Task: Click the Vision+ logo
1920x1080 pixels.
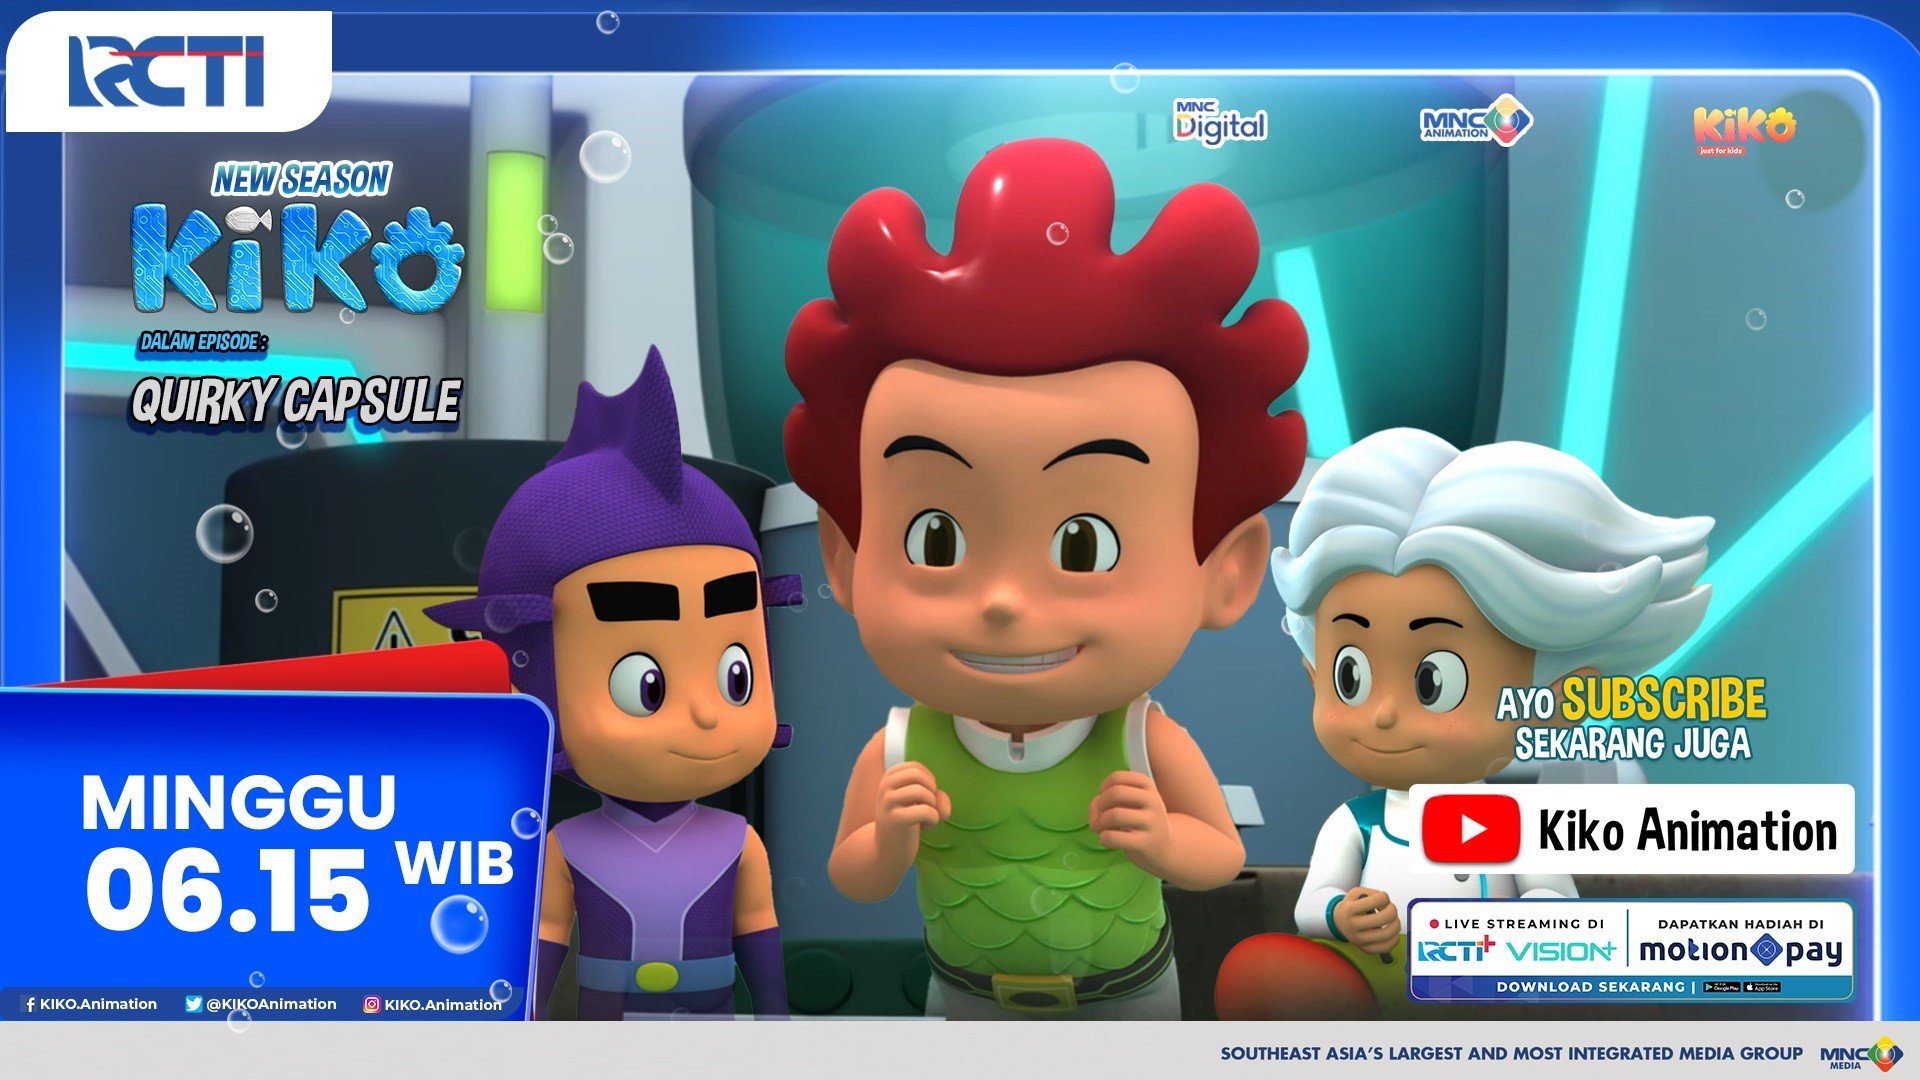Action: point(1561,951)
